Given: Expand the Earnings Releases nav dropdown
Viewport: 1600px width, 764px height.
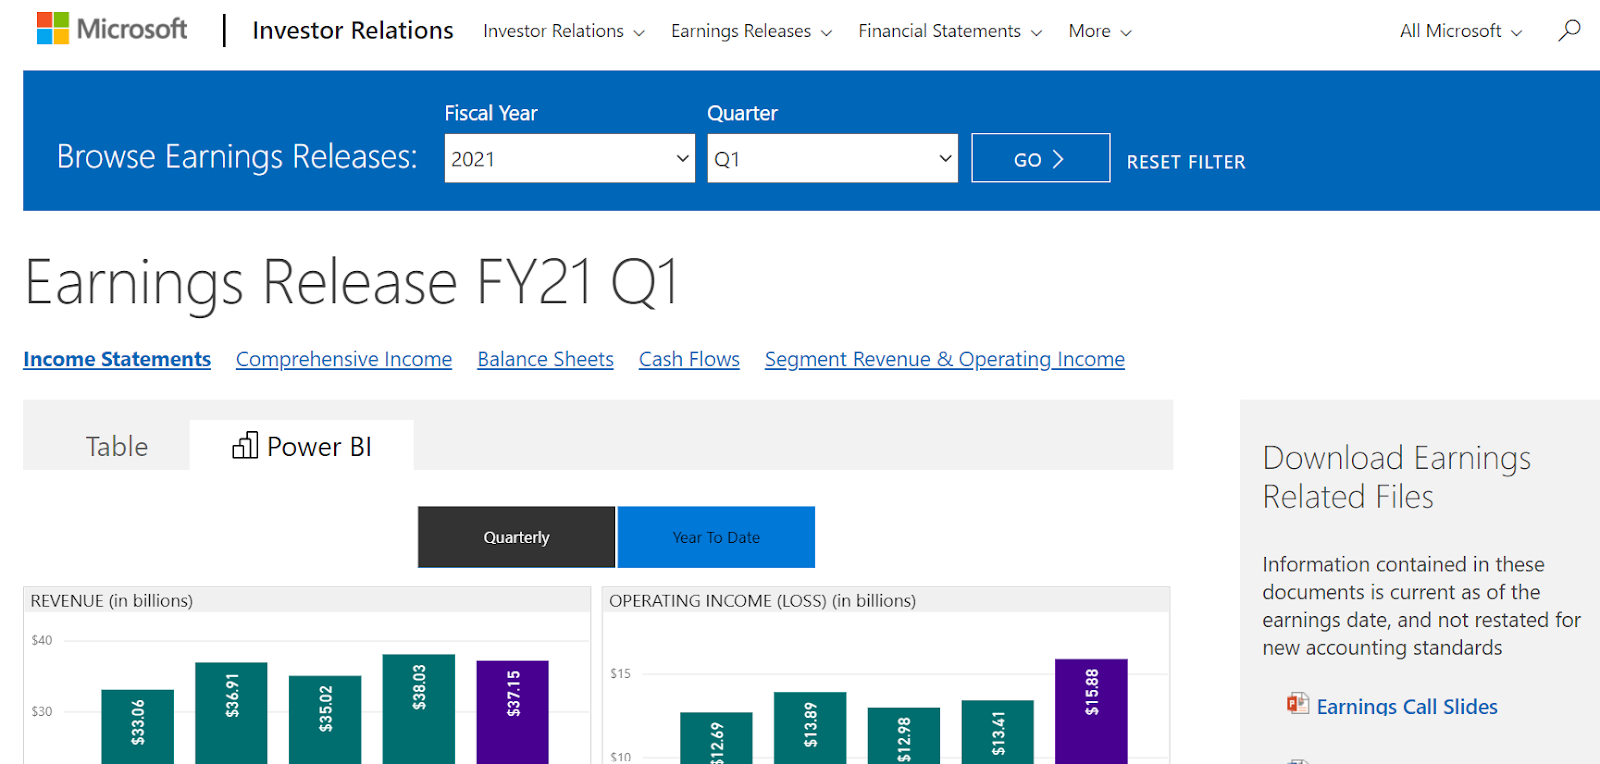Looking at the screenshot, I should pos(751,31).
